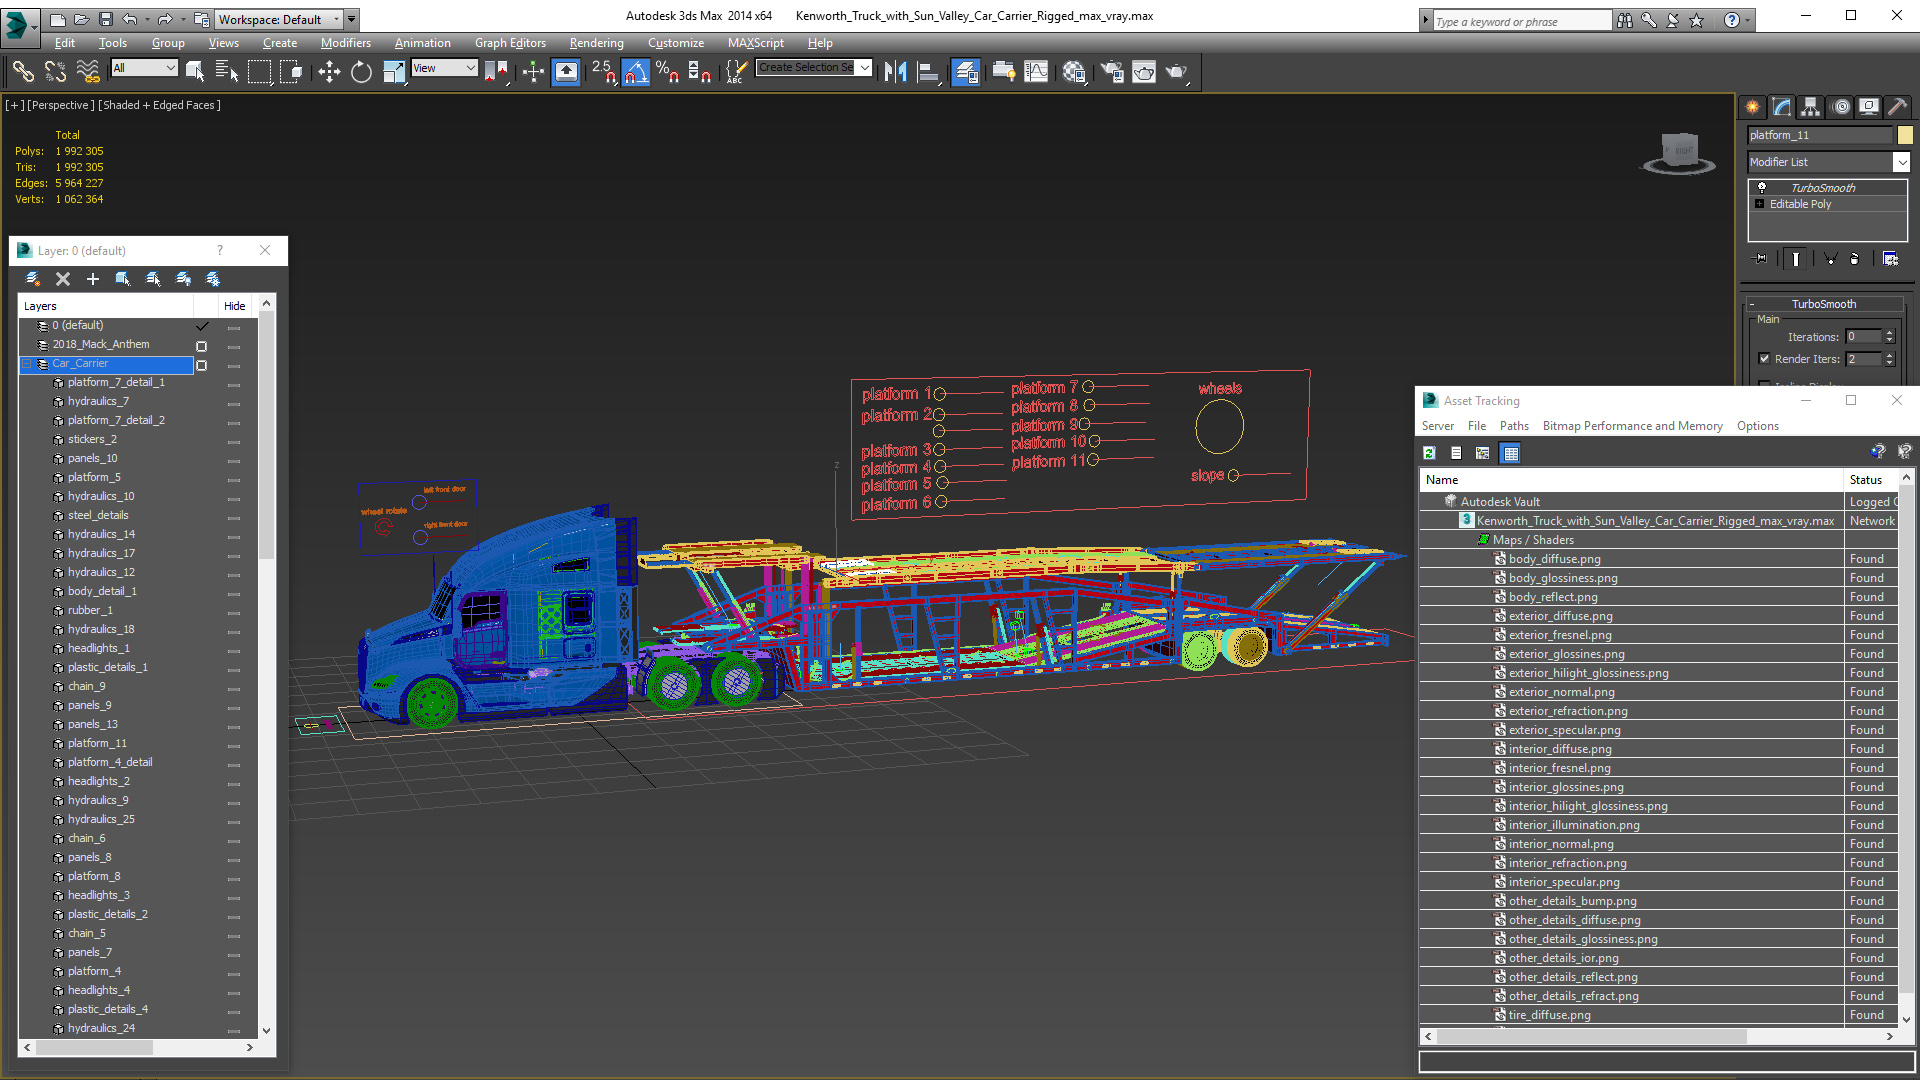This screenshot has height=1080, width=1920.
Task: Activate the Select Object tool
Action: coord(195,71)
